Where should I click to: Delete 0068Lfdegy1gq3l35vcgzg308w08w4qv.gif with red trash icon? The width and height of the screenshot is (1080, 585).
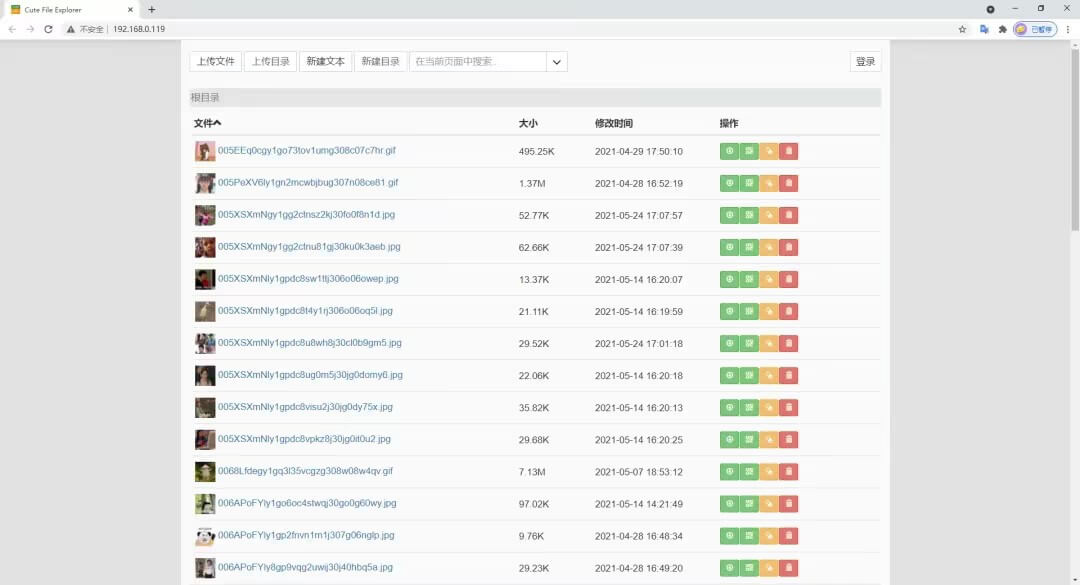click(788, 471)
